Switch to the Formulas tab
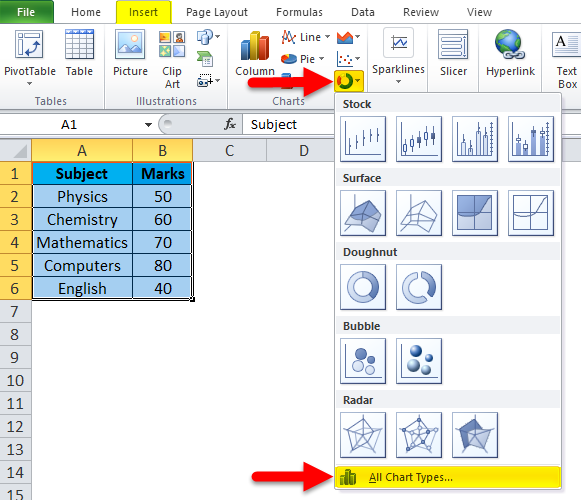 (x=299, y=12)
